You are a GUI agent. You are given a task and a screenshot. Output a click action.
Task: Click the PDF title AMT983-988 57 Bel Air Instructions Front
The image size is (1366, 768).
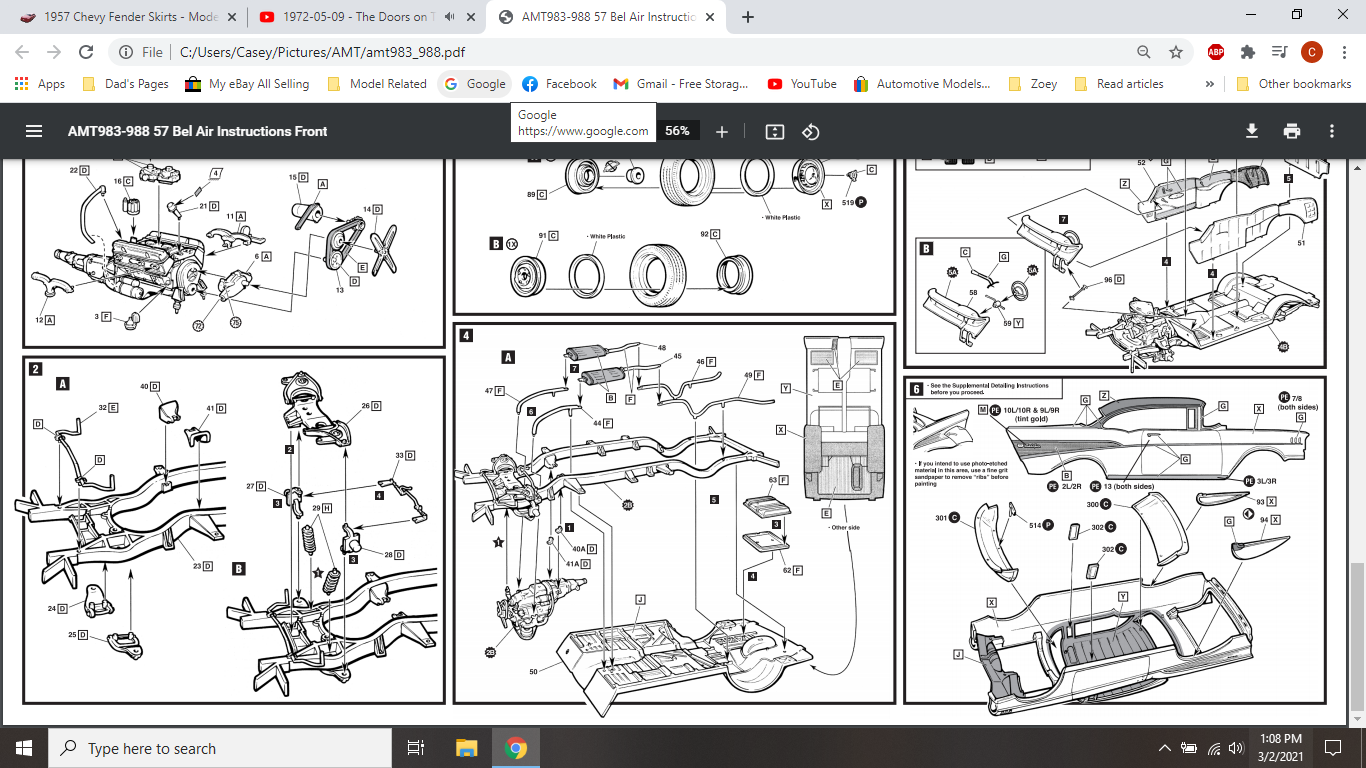[197, 131]
